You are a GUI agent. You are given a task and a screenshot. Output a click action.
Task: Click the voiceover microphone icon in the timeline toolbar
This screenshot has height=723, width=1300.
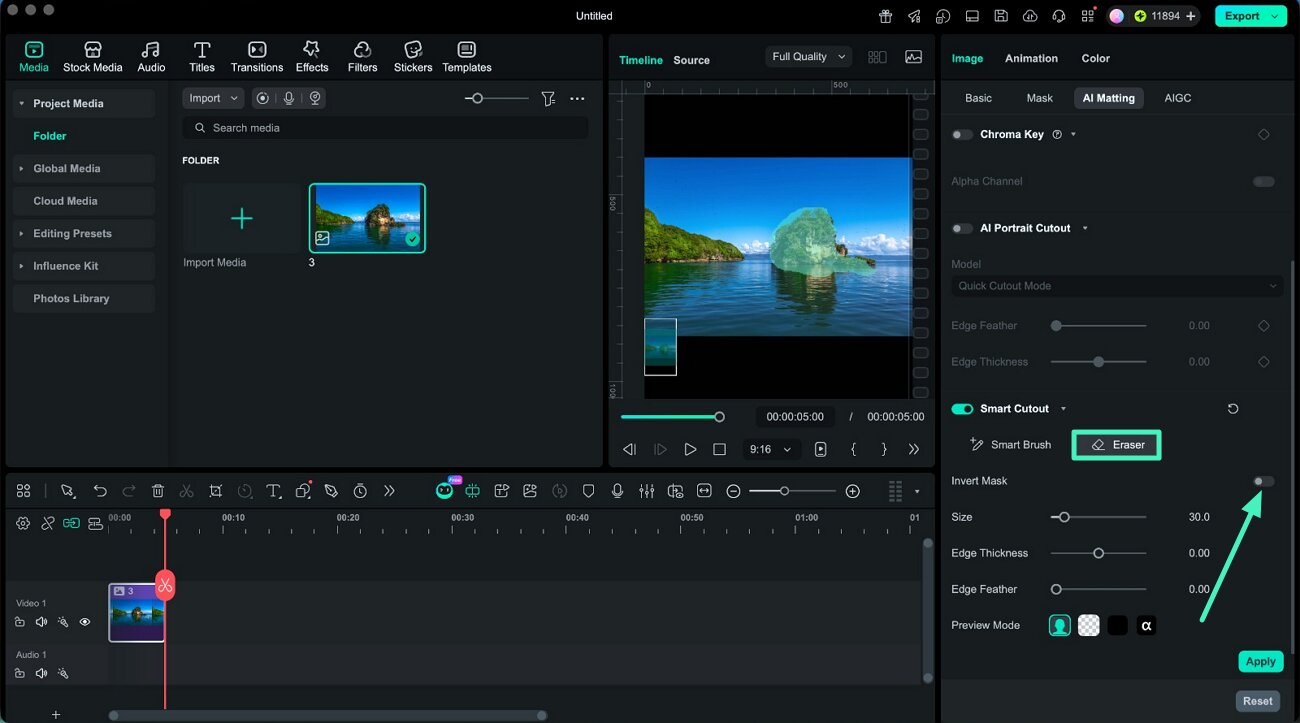point(617,491)
